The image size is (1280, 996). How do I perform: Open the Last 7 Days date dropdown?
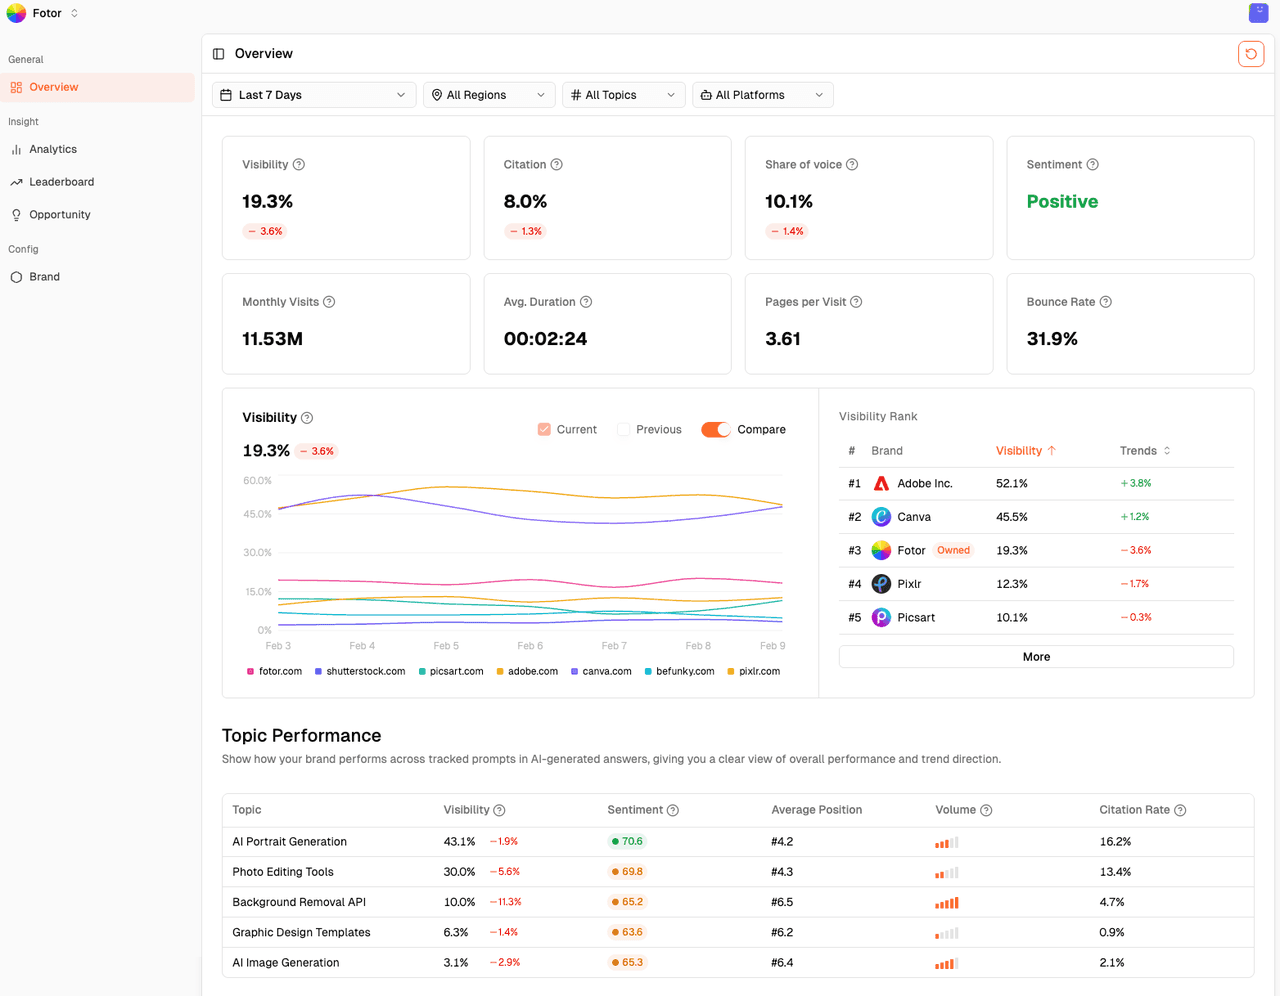(314, 95)
